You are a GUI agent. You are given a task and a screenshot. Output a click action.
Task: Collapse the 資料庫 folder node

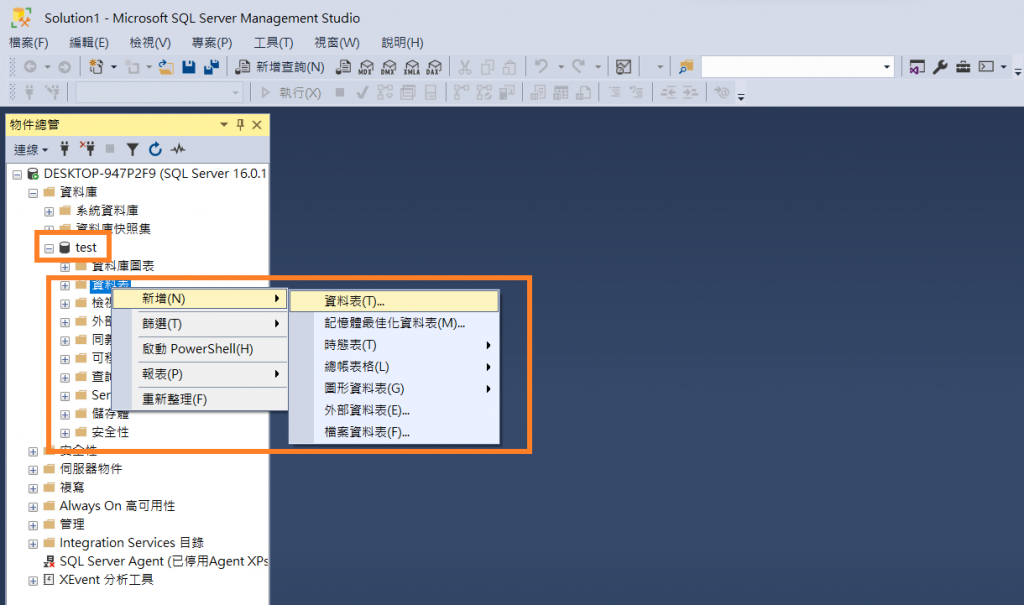[33, 193]
